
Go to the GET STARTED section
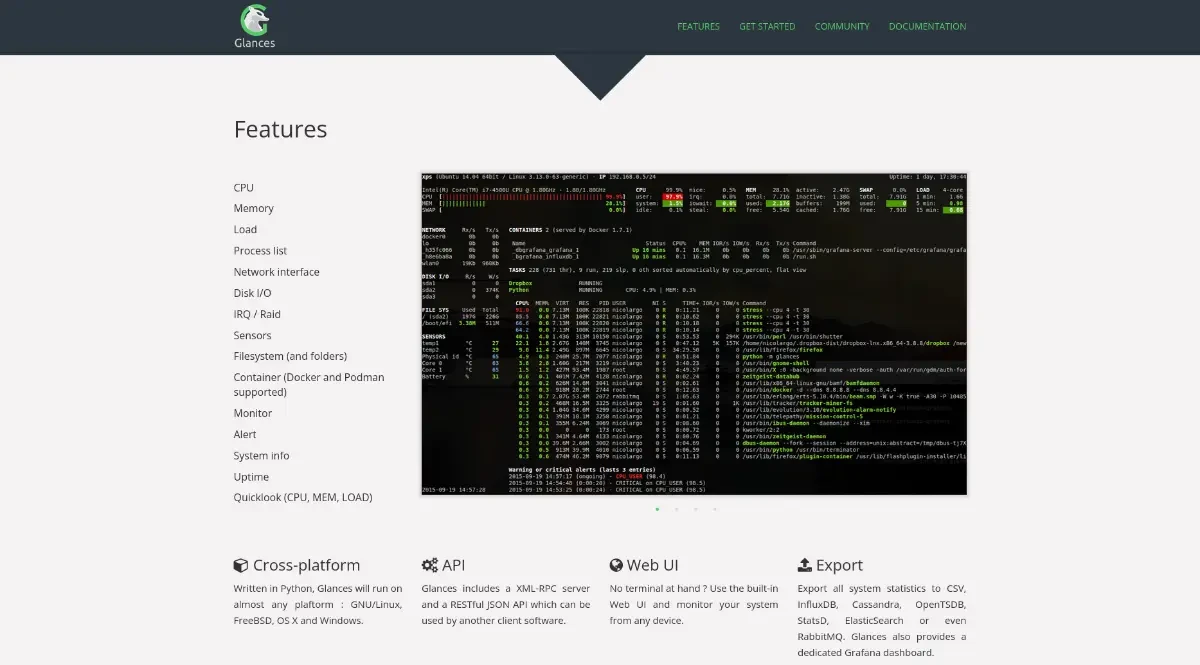tap(767, 27)
